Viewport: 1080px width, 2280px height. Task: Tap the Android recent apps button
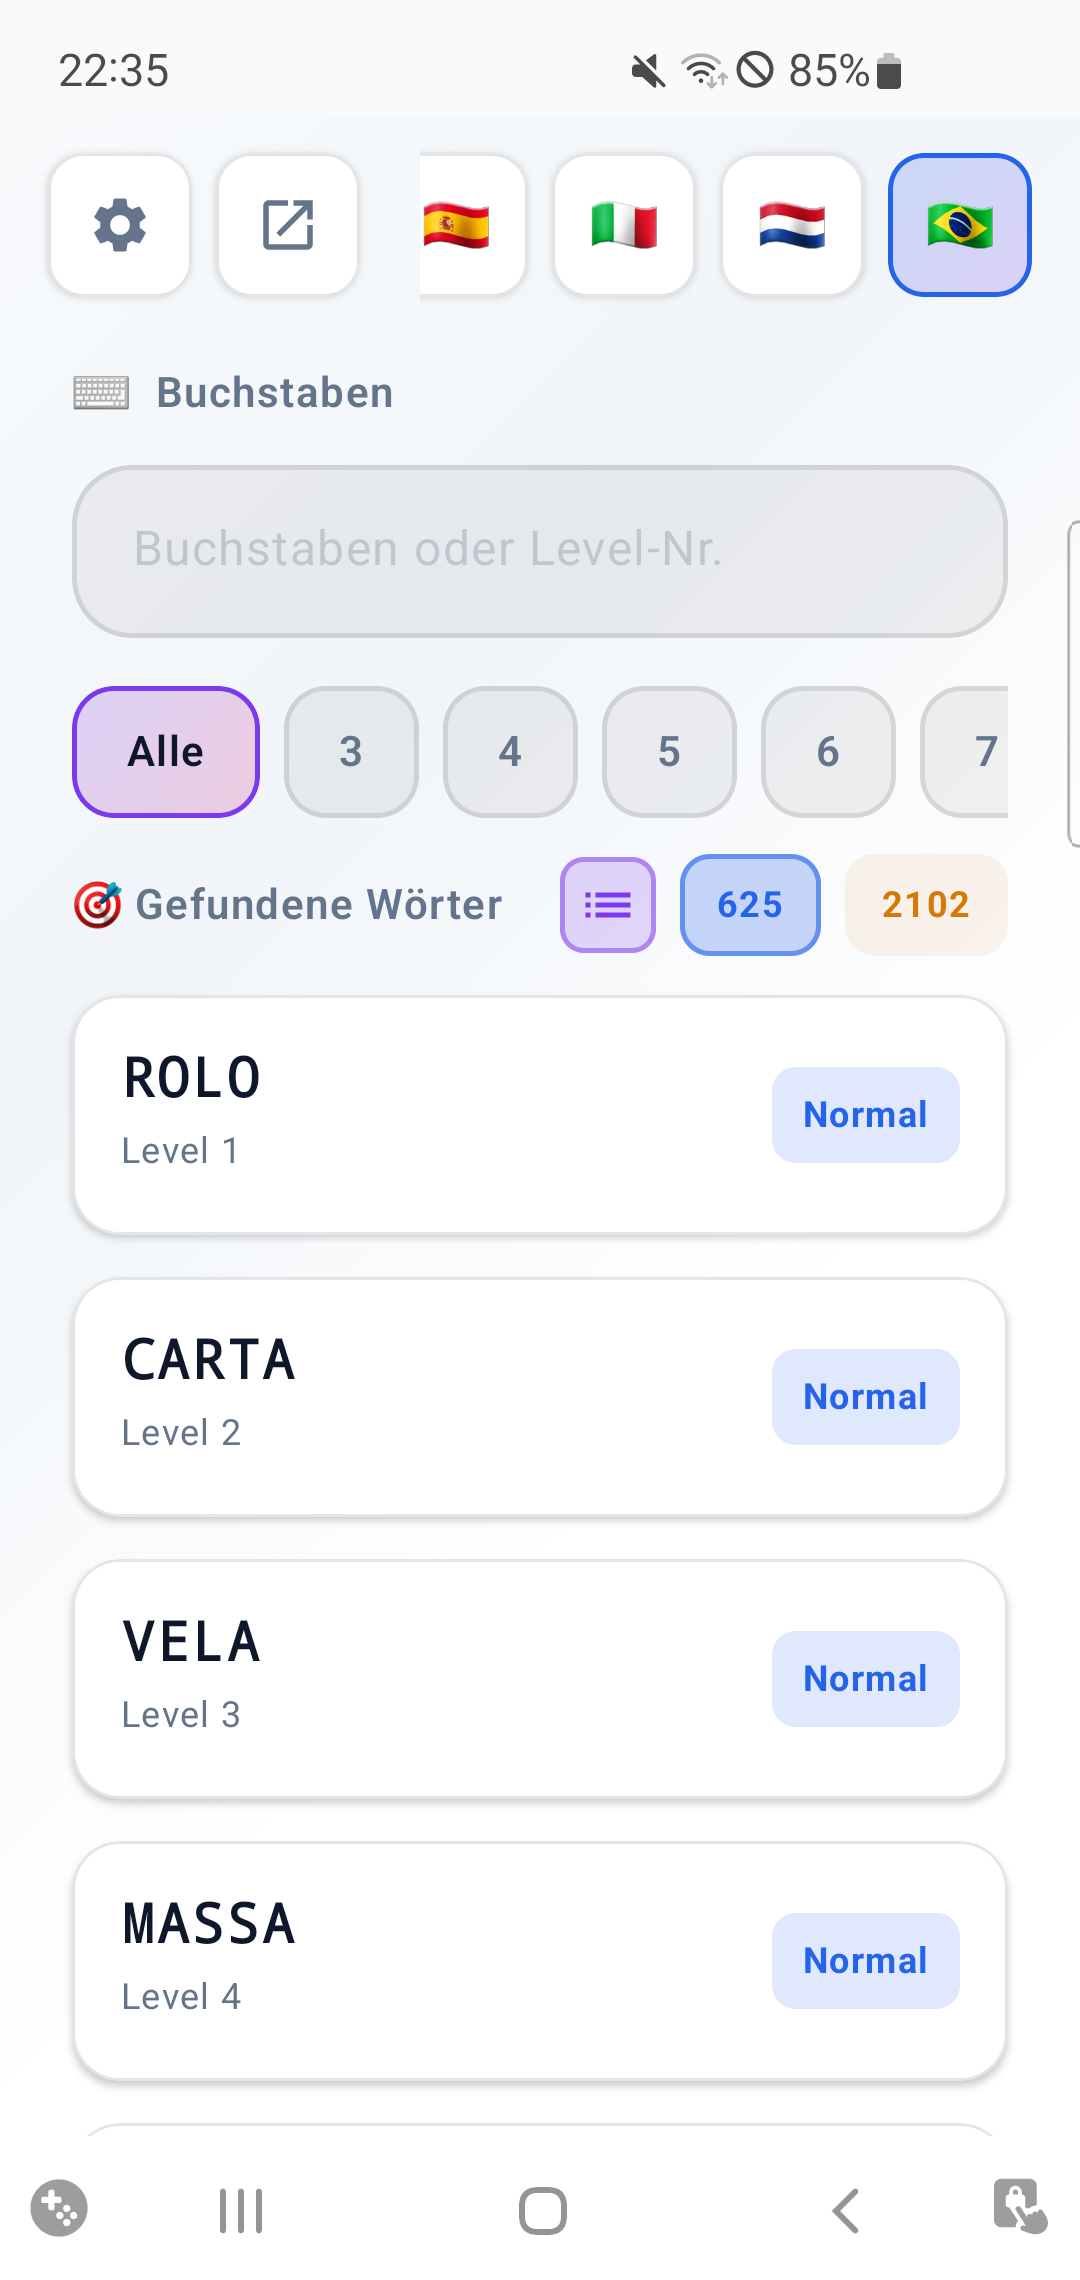coord(241,2210)
